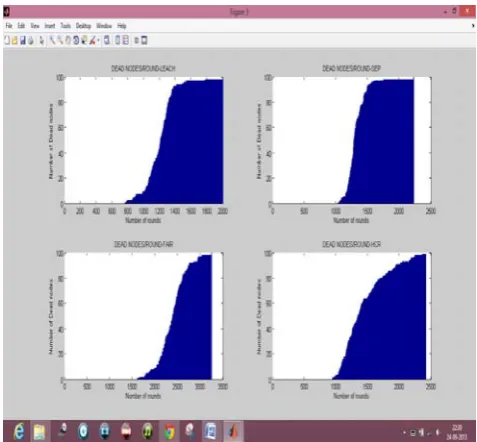Click the Insert Colorbar icon
This screenshot has width=477, height=442.
pos(117,40)
